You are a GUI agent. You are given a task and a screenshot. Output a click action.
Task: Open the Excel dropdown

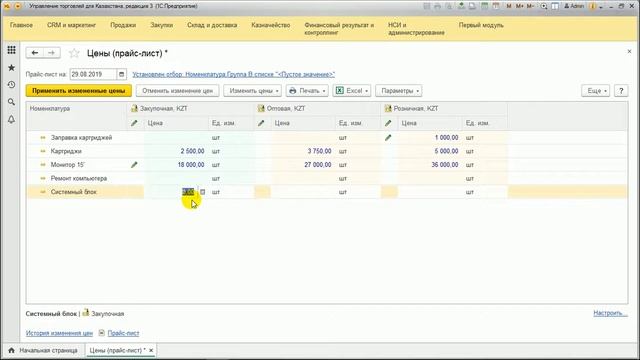(x=352, y=91)
